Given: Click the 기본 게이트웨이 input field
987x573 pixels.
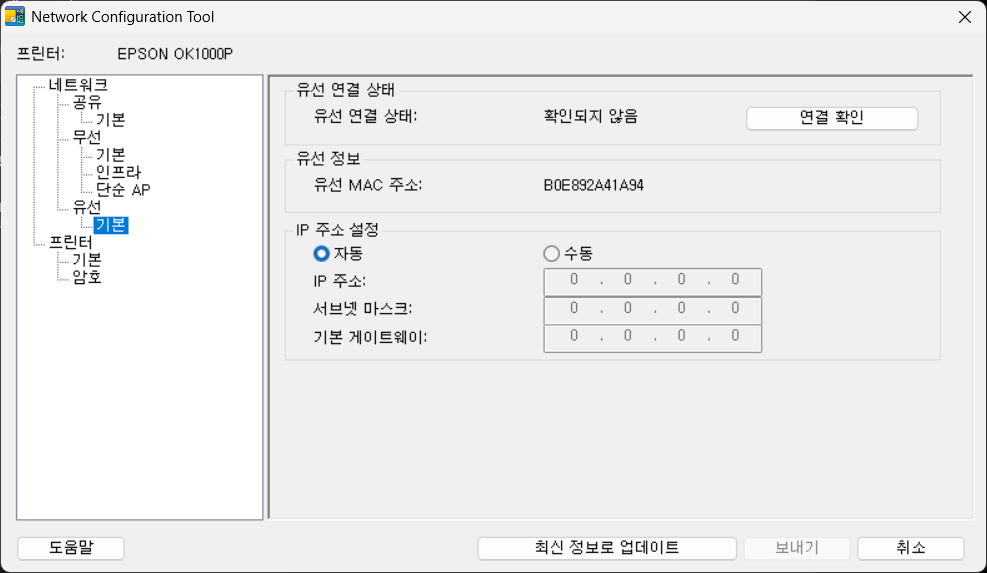Looking at the screenshot, I should (x=652, y=338).
